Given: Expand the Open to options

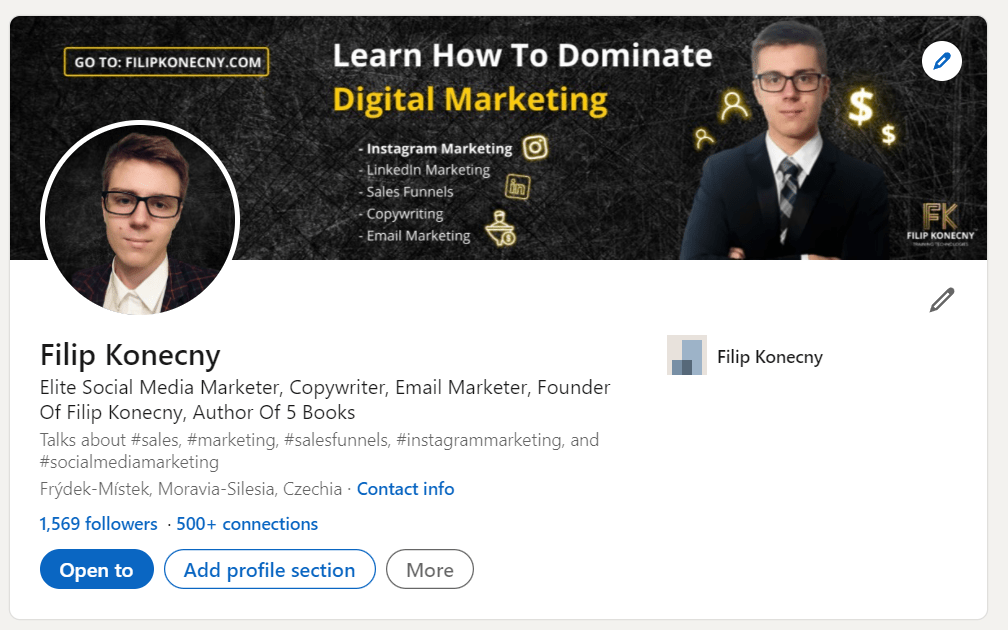Looking at the screenshot, I should point(96,570).
